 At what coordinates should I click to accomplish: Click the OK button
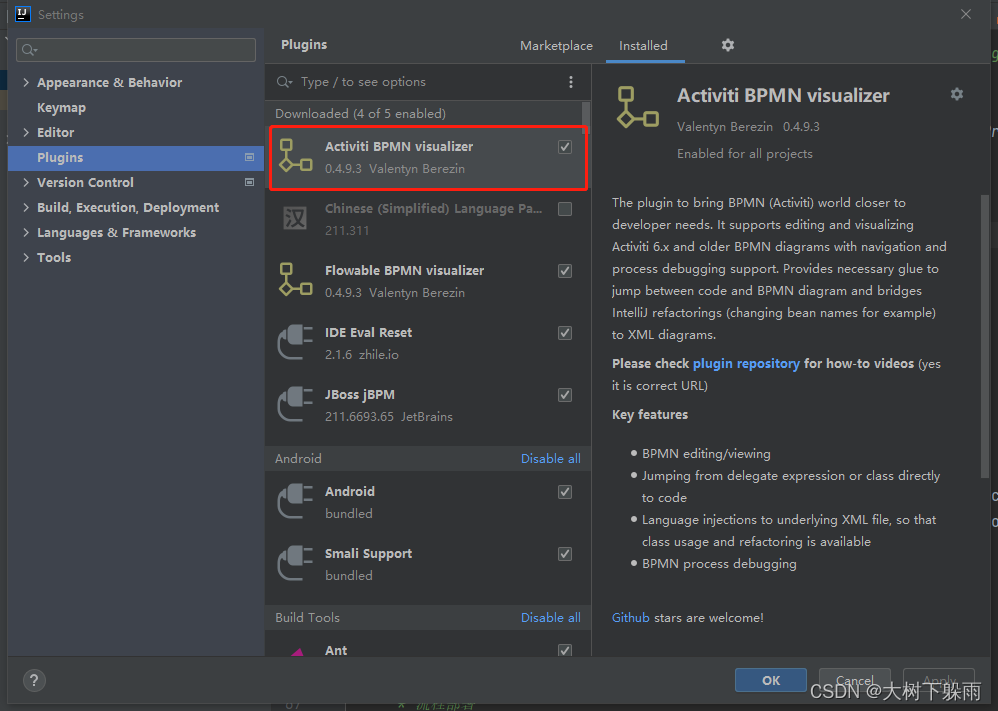[771, 680]
